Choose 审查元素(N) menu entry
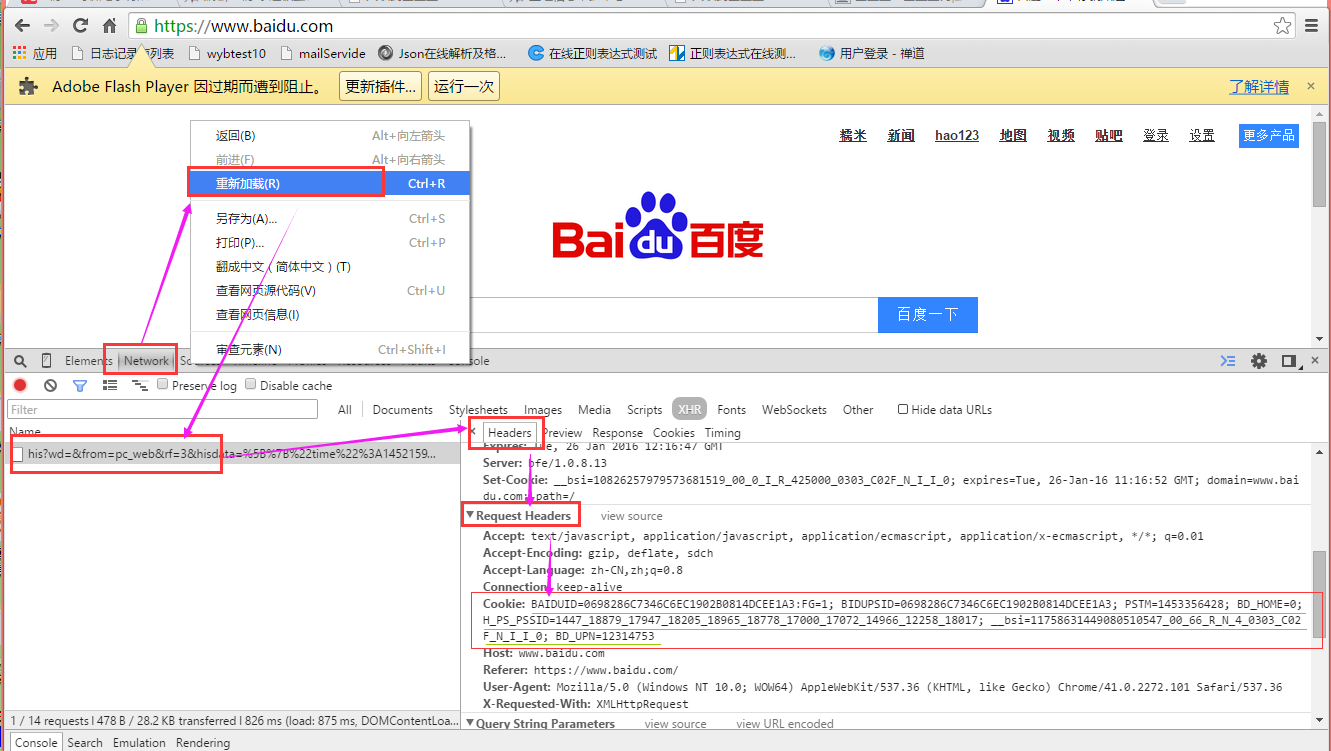The image size is (1331, 751). coord(329,349)
